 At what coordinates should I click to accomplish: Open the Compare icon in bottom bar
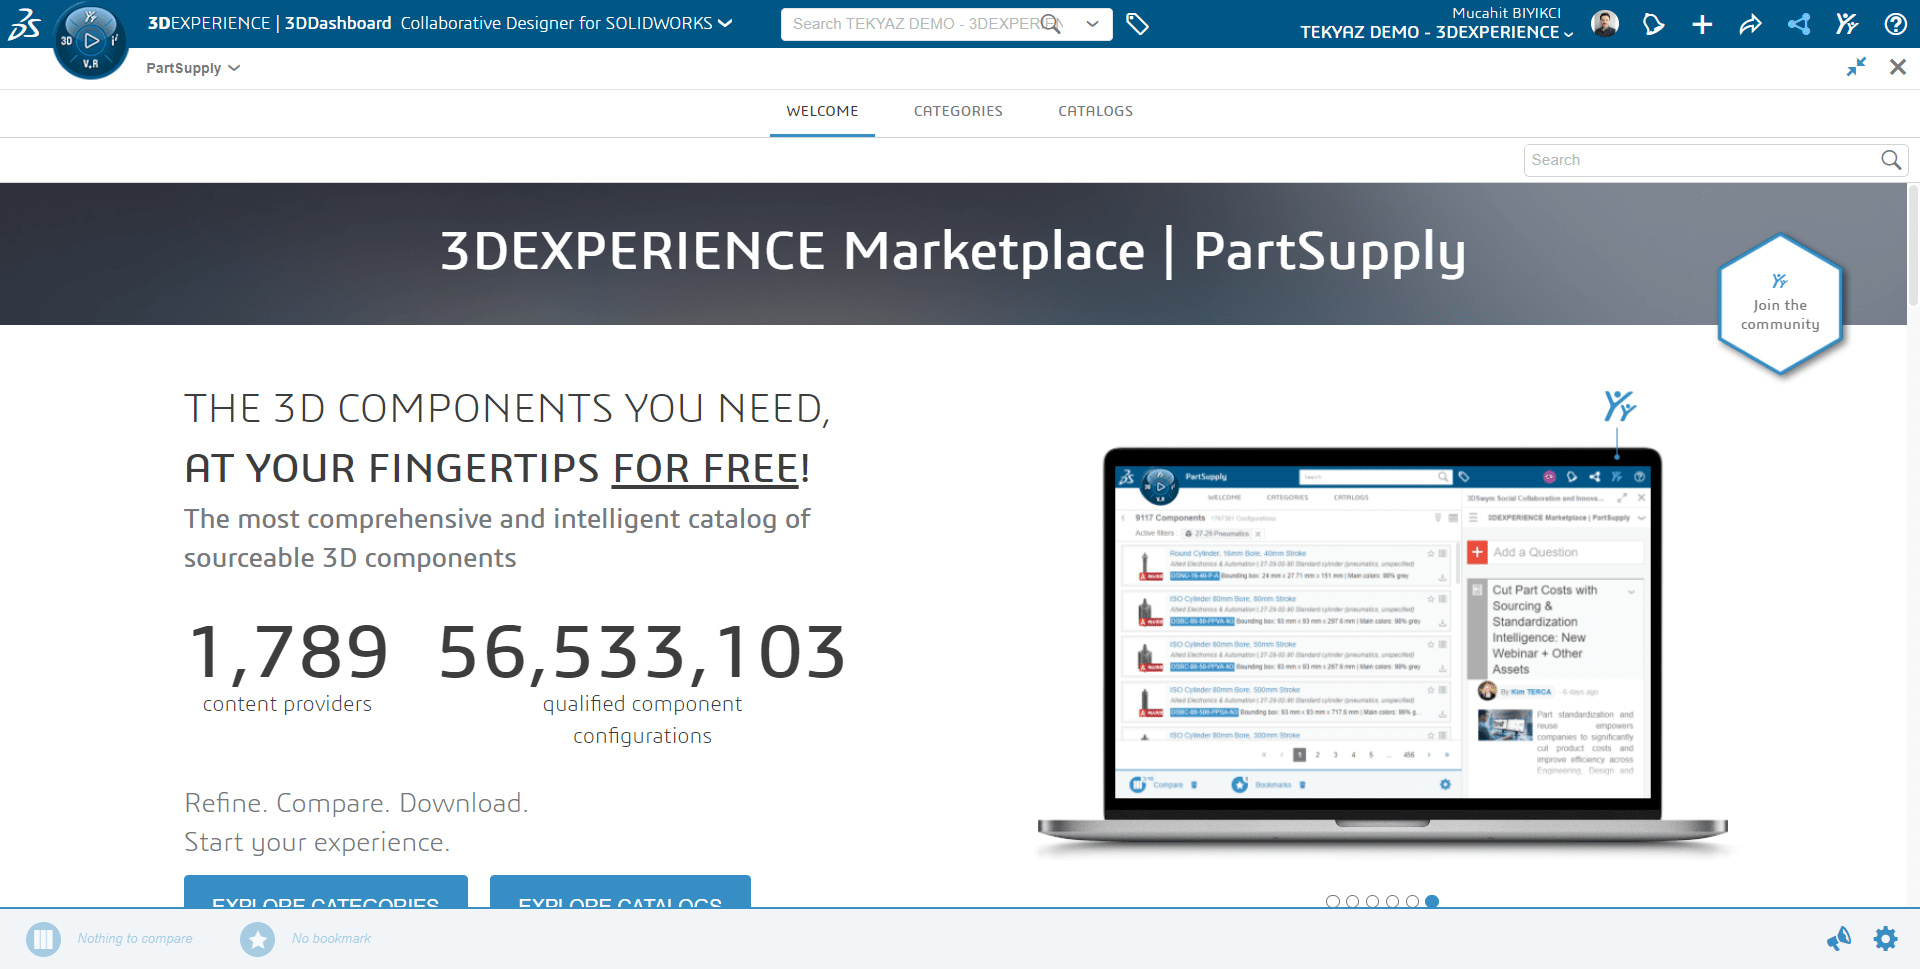[43, 939]
